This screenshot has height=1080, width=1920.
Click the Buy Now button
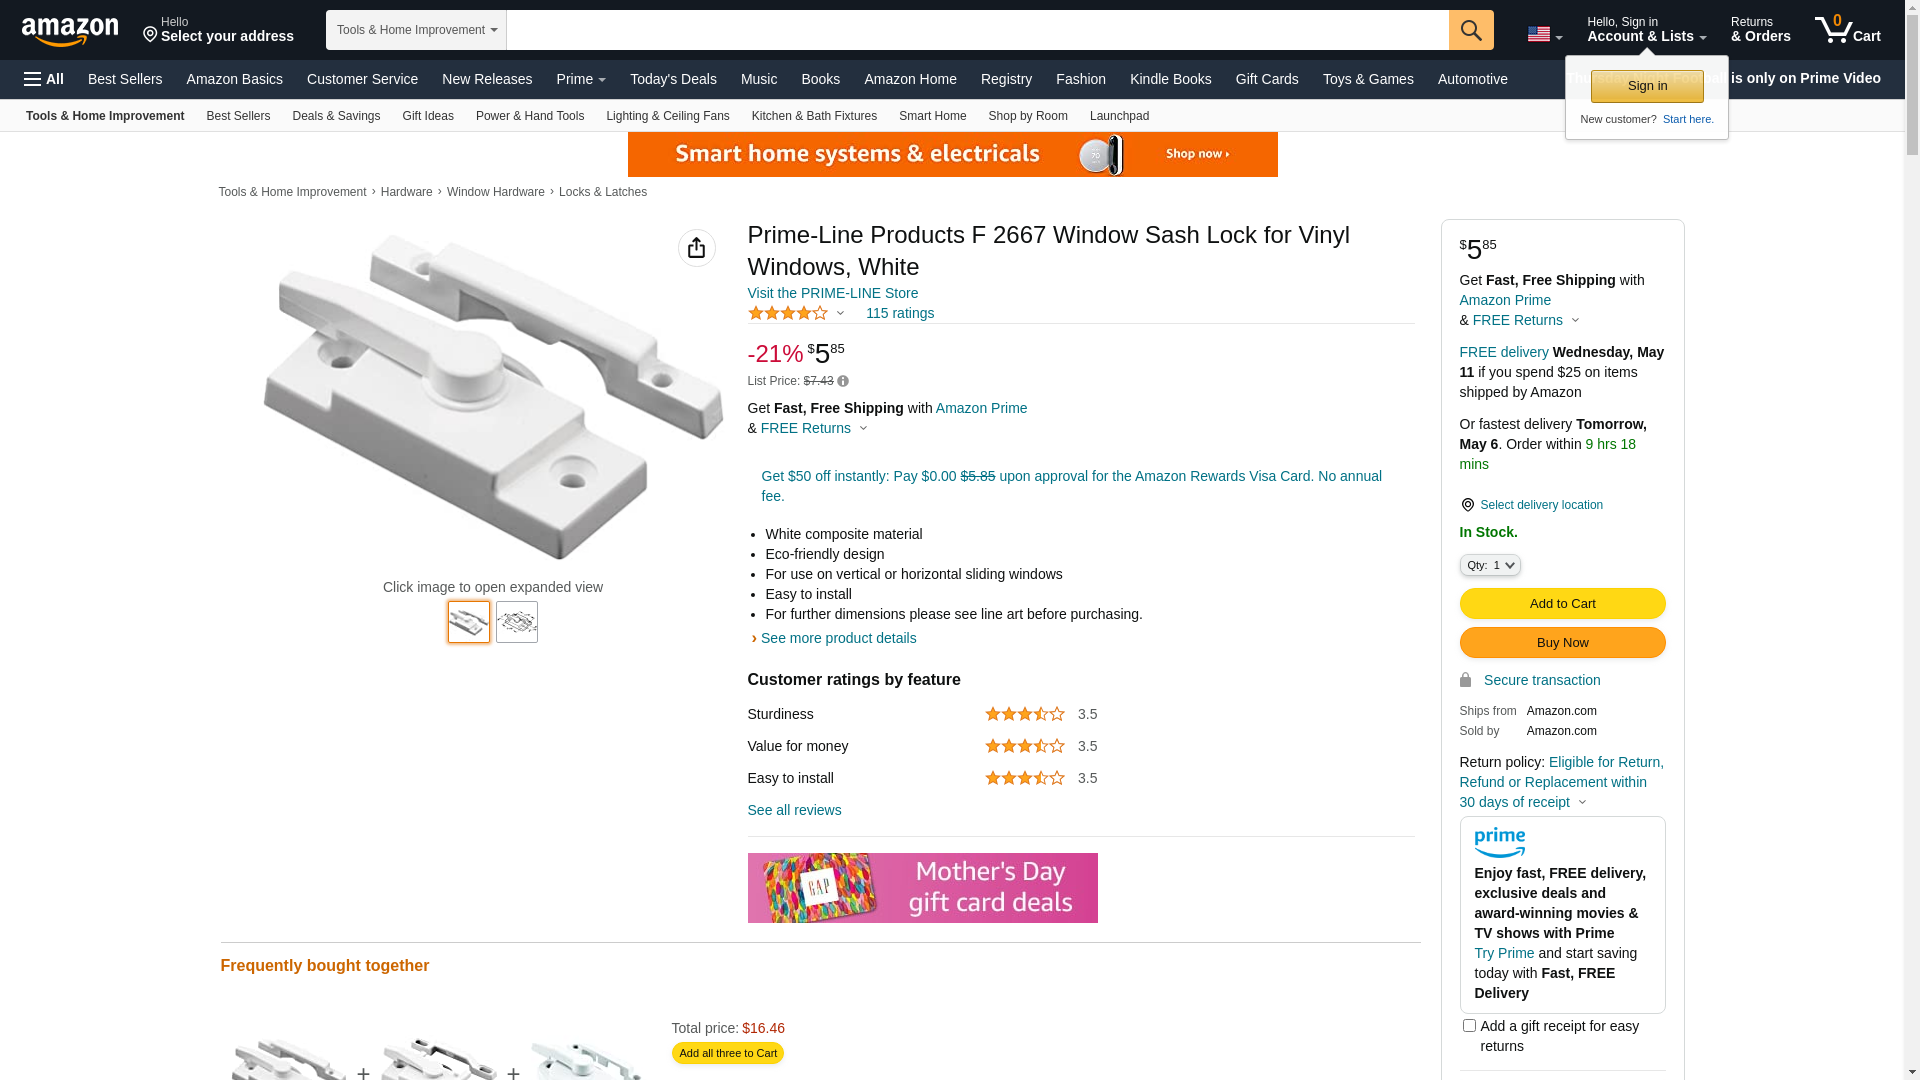(1562, 642)
